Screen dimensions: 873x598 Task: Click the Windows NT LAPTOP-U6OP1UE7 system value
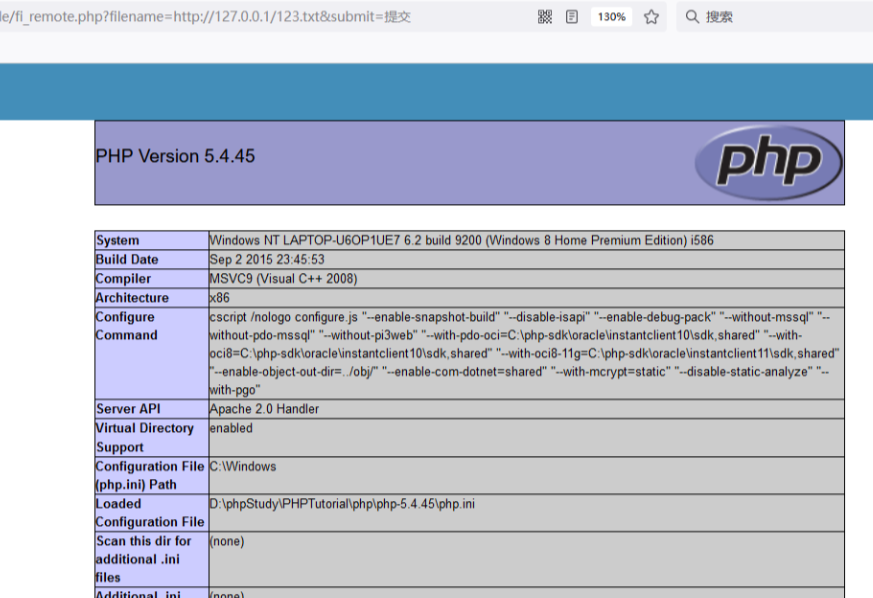[461, 241]
